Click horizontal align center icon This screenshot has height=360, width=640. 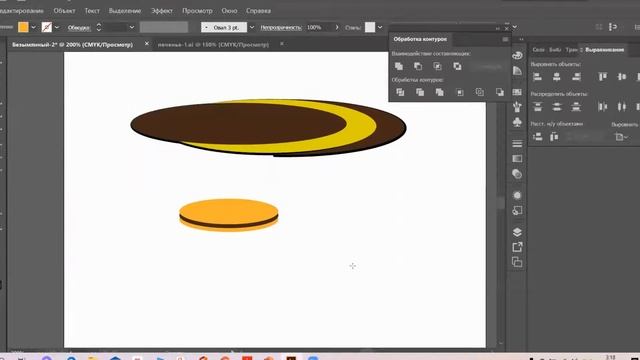pyautogui.click(x=557, y=77)
